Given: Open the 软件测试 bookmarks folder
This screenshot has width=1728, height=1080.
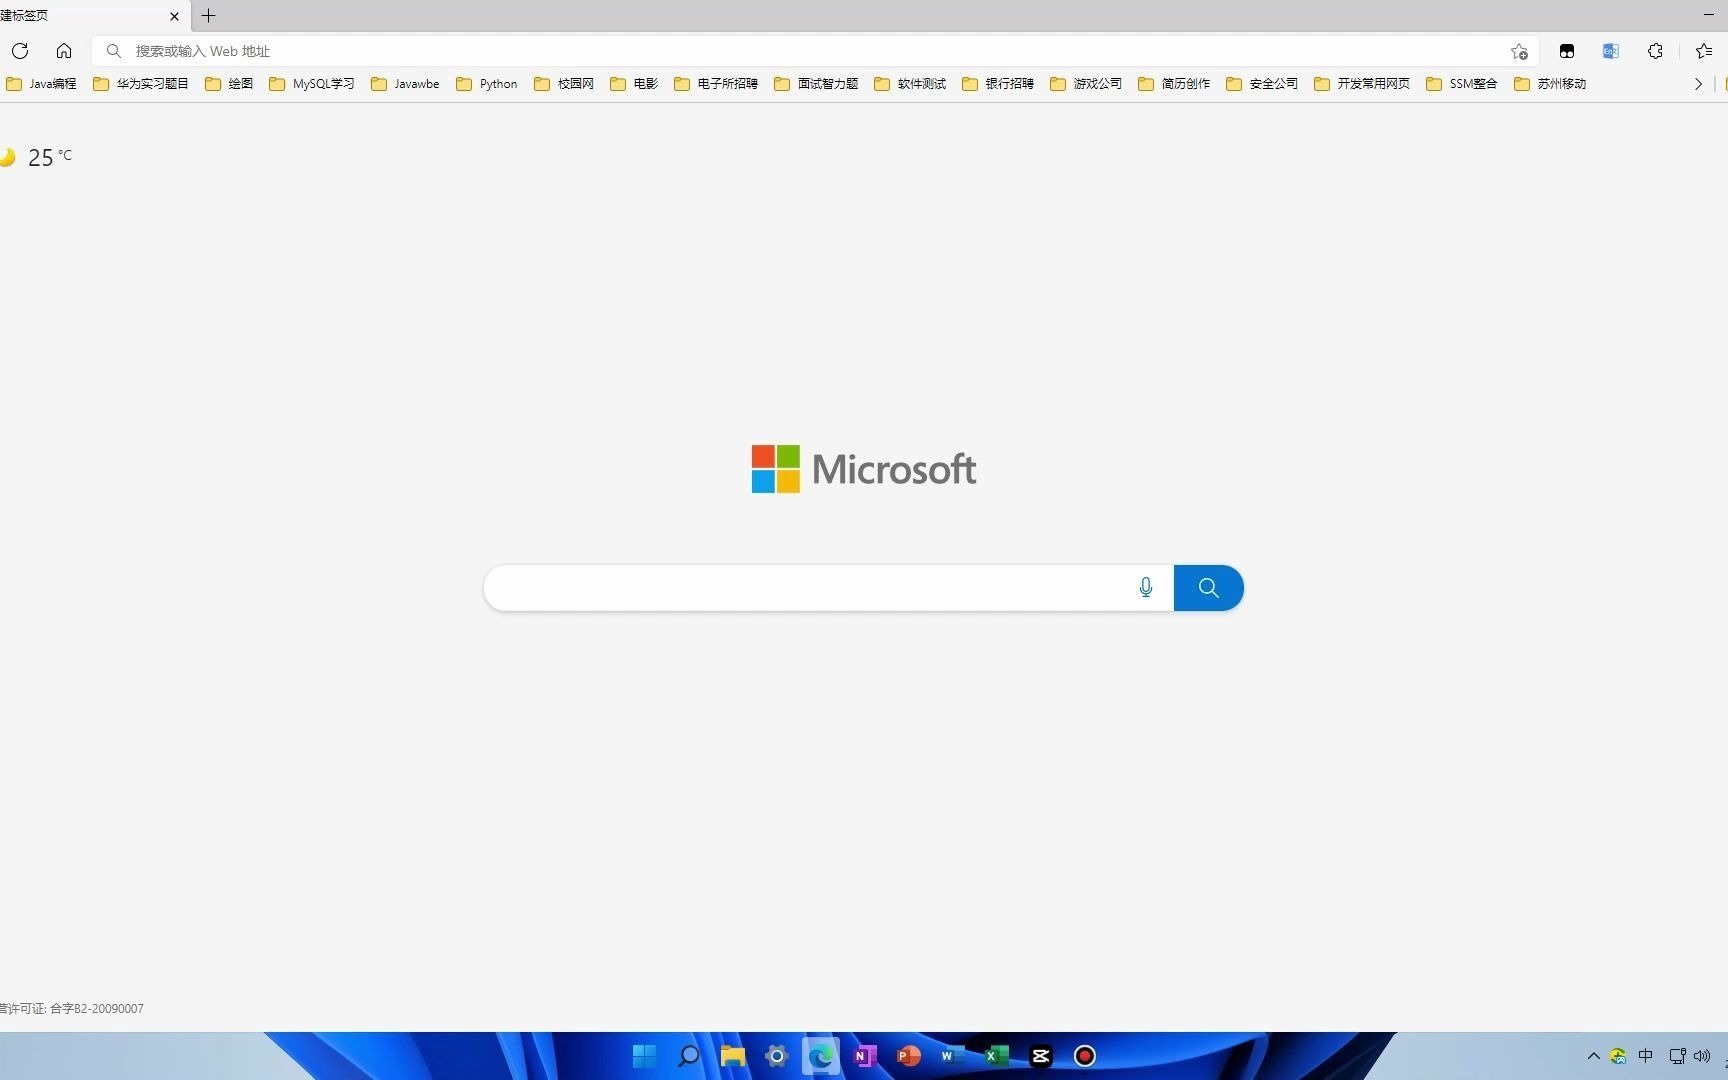Looking at the screenshot, I should 910,84.
